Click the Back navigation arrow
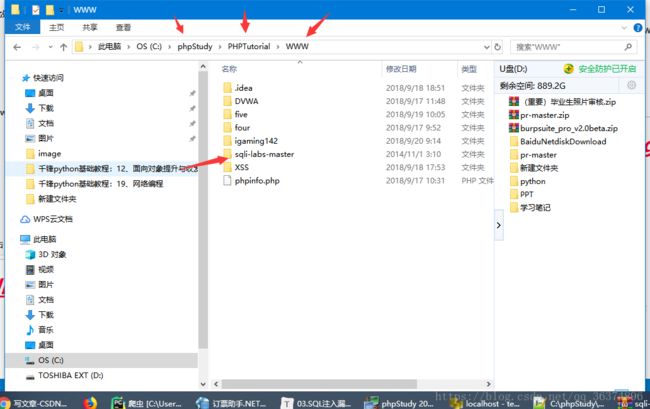Image resolution: width=650 pixels, height=409 pixels. pos(17,47)
